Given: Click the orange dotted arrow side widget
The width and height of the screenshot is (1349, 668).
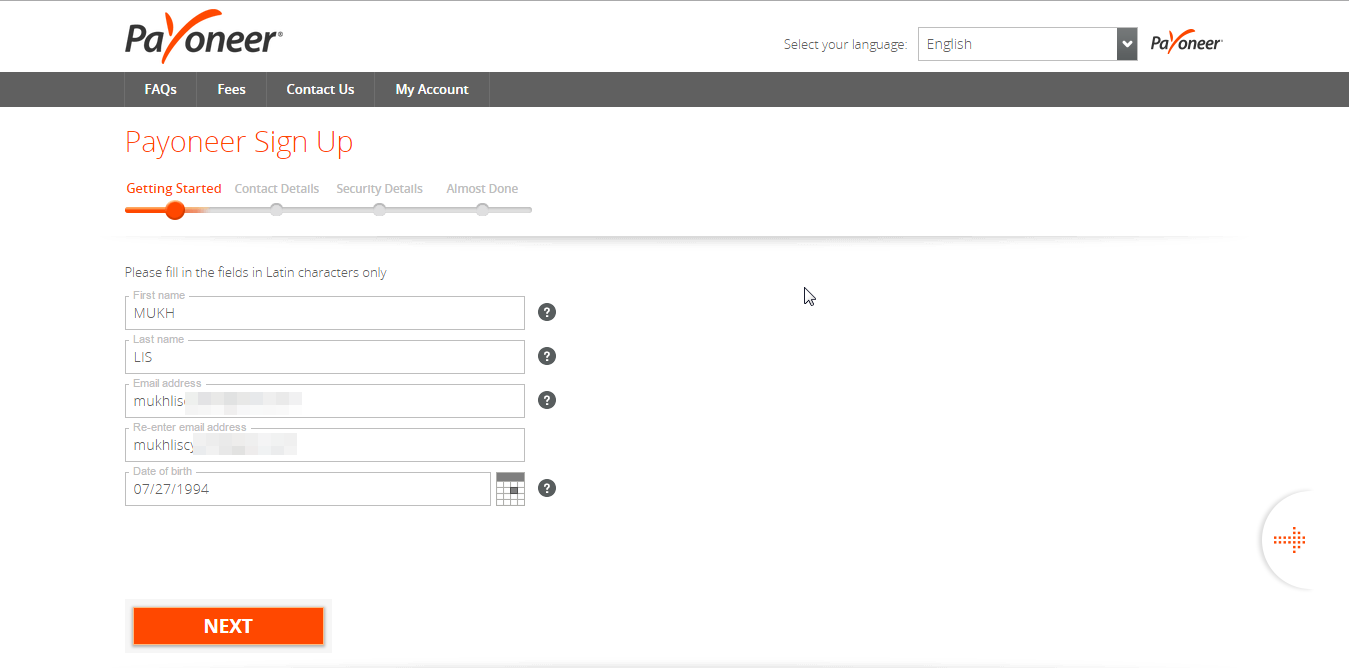Looking at the screenshot, I should 1290,540.
